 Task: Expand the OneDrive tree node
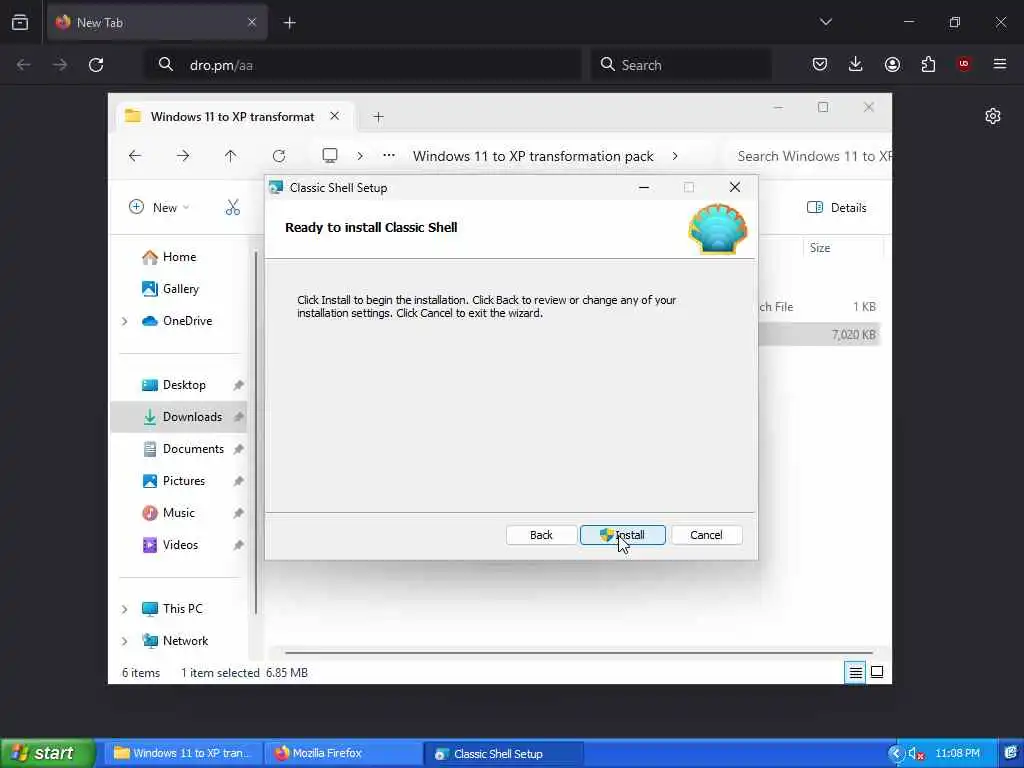point(125,321)
